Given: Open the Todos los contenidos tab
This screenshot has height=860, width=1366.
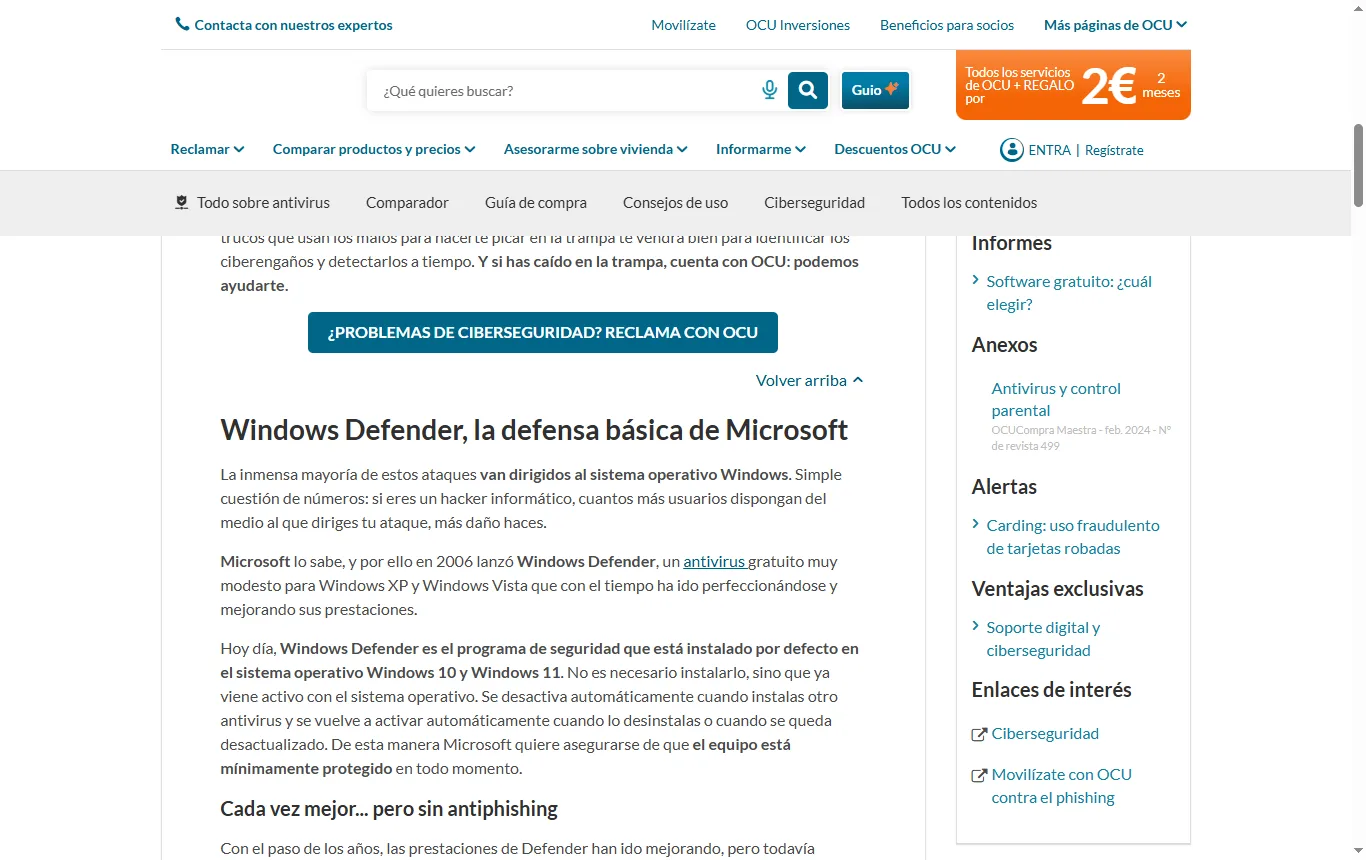Looking at the screenshot, I should tap(969, 202).
